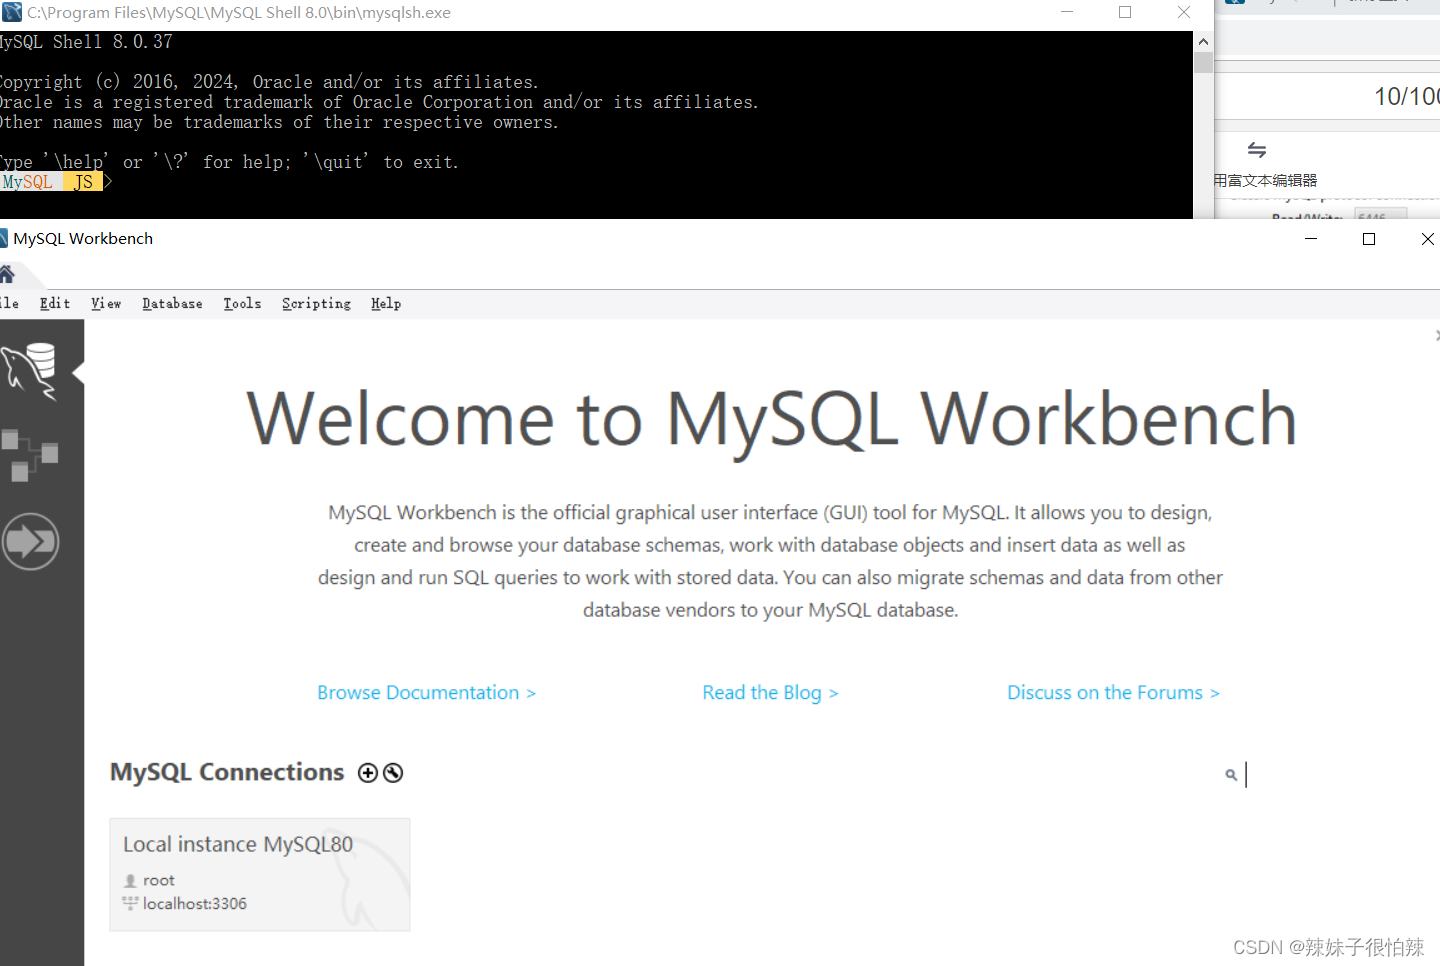Close the MySQL Workbench window
Screen dimensions: 1440x966
1427,239
